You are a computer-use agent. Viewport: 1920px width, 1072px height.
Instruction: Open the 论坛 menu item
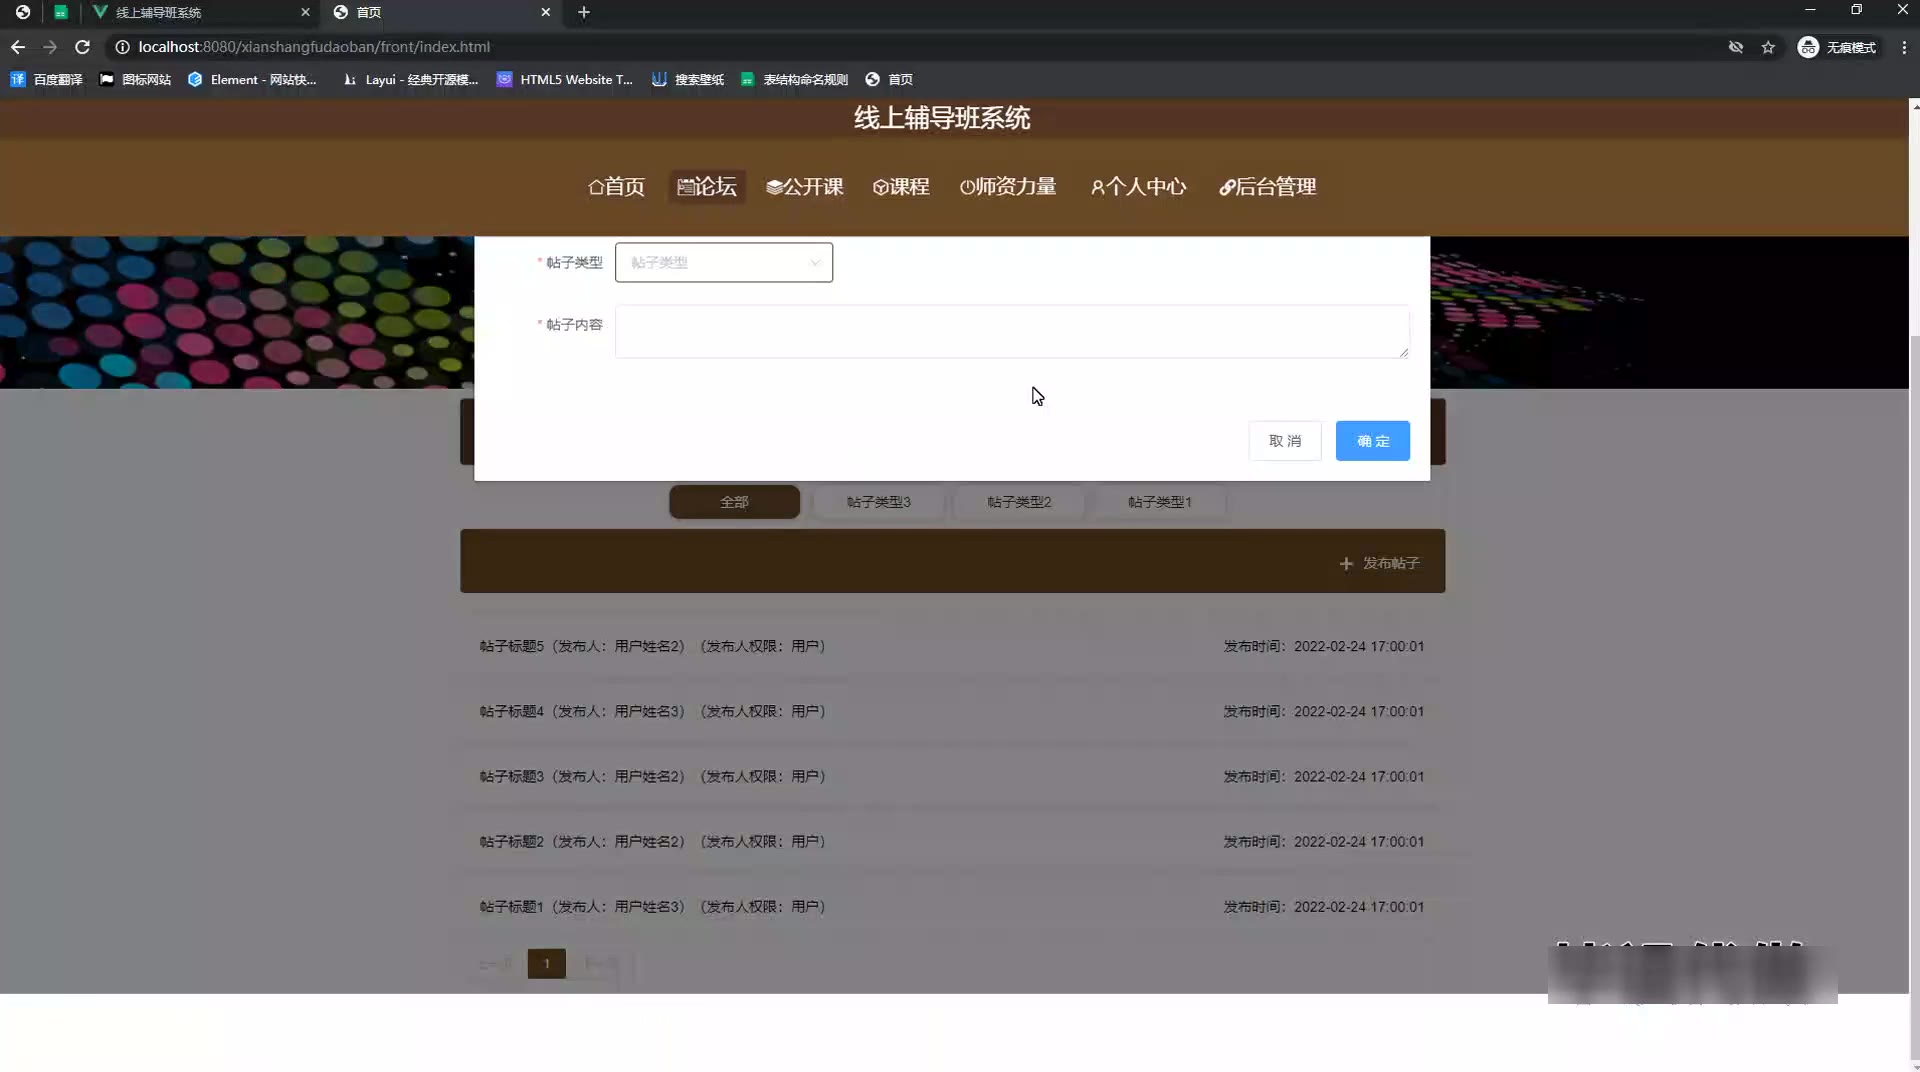[707, 187]
